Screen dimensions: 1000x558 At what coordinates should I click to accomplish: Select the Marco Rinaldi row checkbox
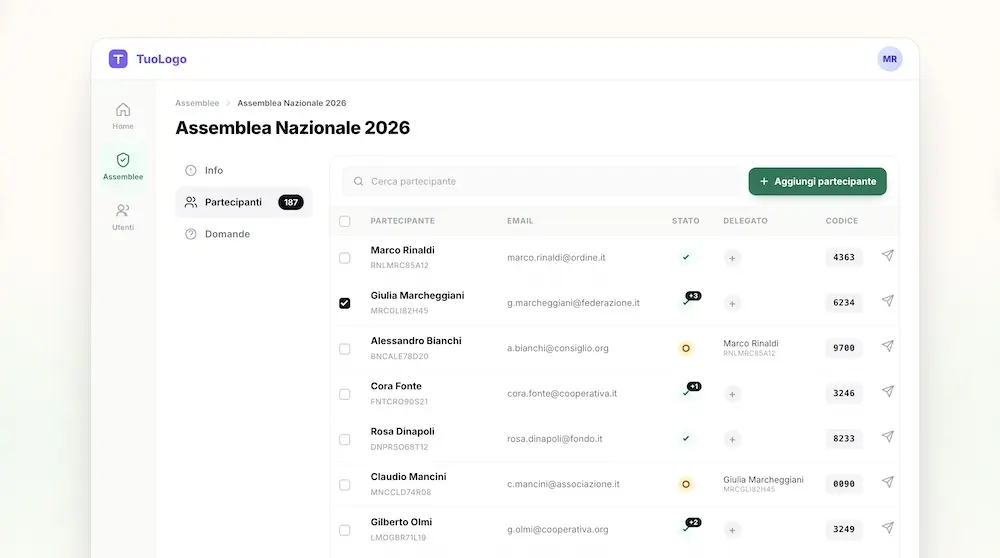(x=345, y=258)
